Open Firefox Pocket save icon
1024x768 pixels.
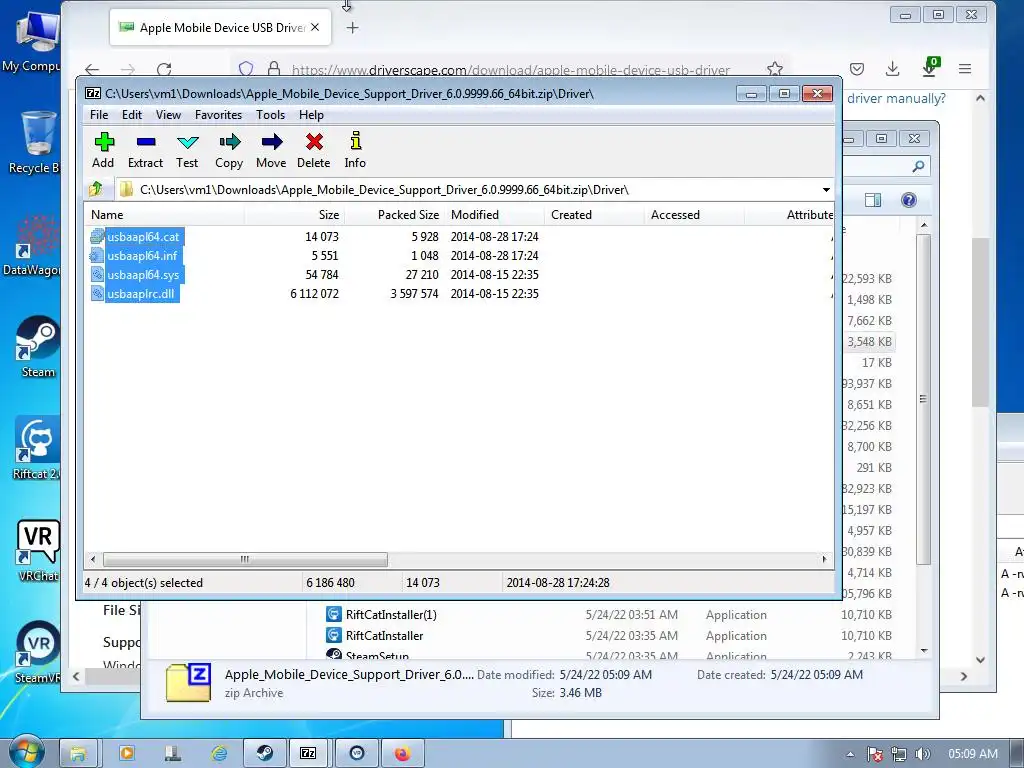pyautogui.click(x=857, y=69)
